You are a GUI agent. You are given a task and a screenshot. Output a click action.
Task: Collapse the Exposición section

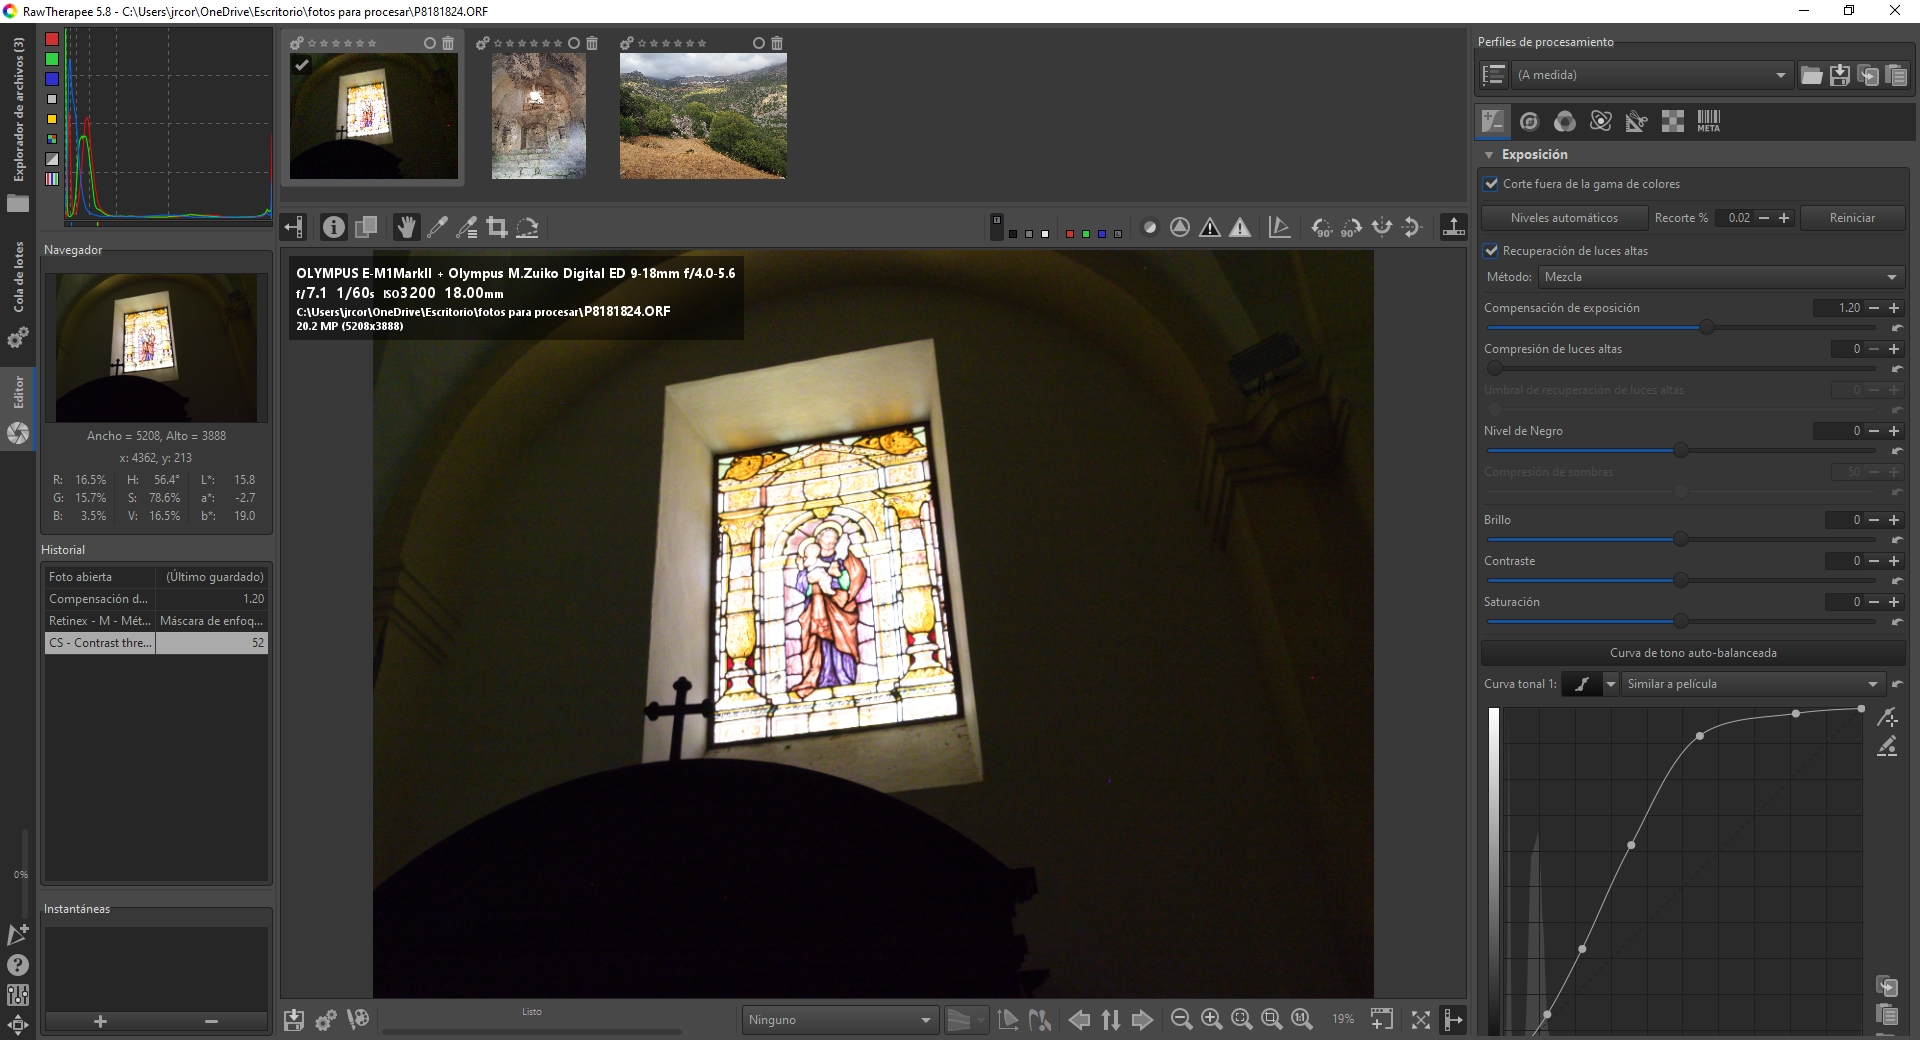[1489, 155]
